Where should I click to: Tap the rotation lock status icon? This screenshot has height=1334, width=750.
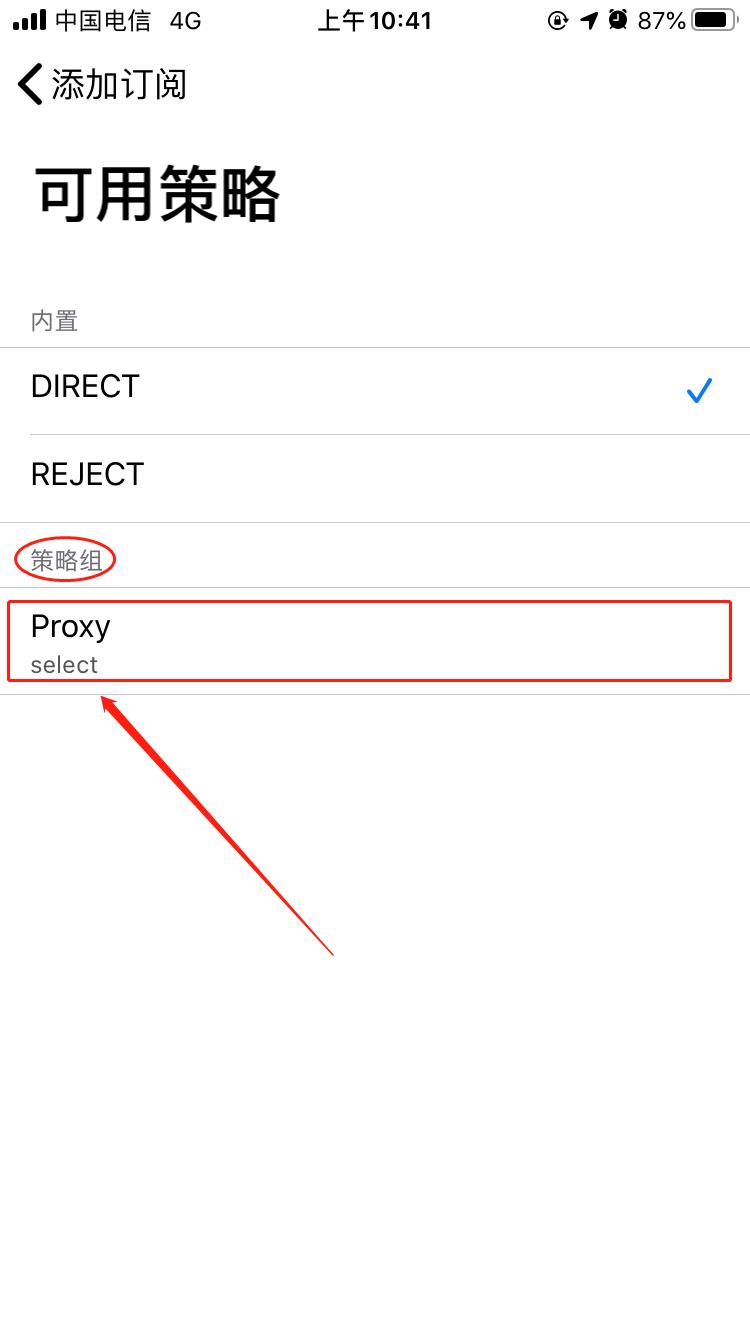(558, 20)
